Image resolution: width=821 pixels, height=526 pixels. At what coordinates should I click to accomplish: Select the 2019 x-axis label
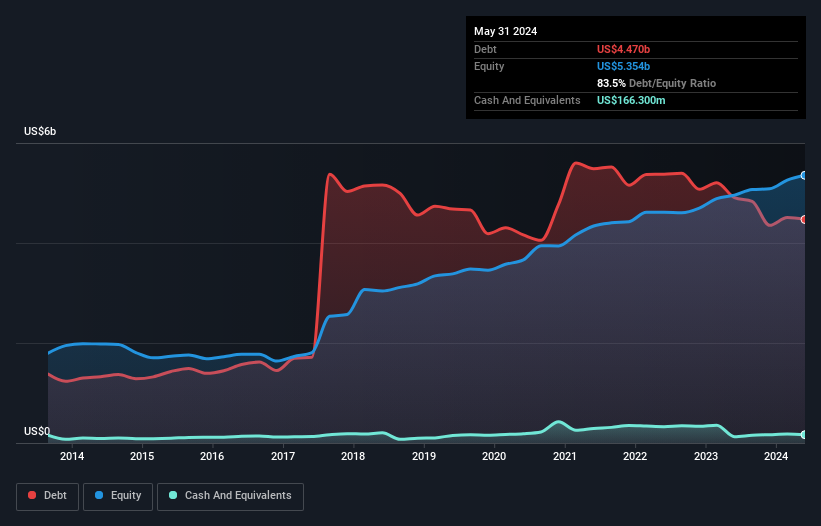424,456
